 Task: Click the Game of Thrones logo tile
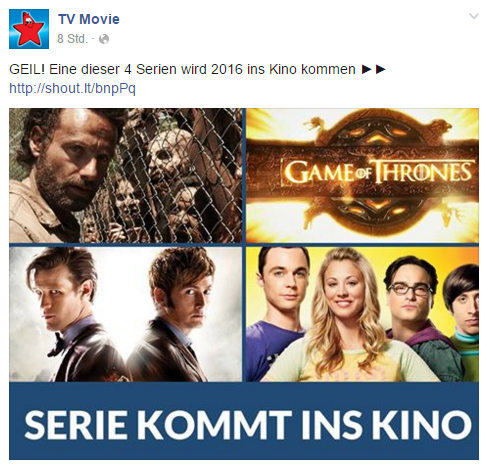point(362,176)
